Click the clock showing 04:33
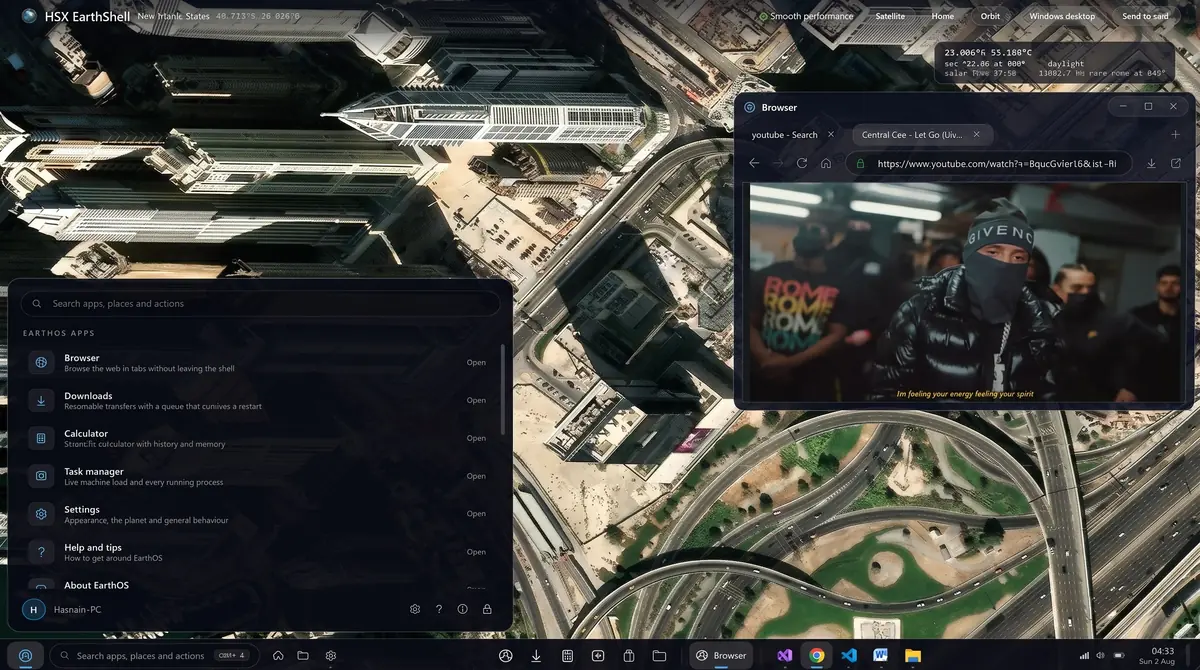This screenshot has width=1200, height=670. [1162, 650]
